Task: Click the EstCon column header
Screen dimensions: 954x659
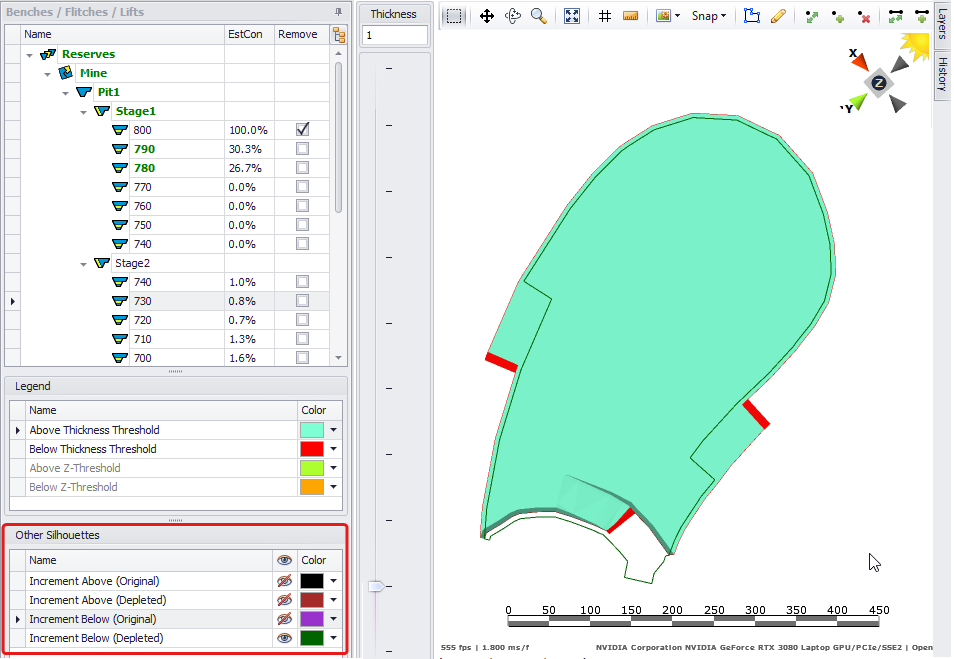Action: [x=248, y=34]
